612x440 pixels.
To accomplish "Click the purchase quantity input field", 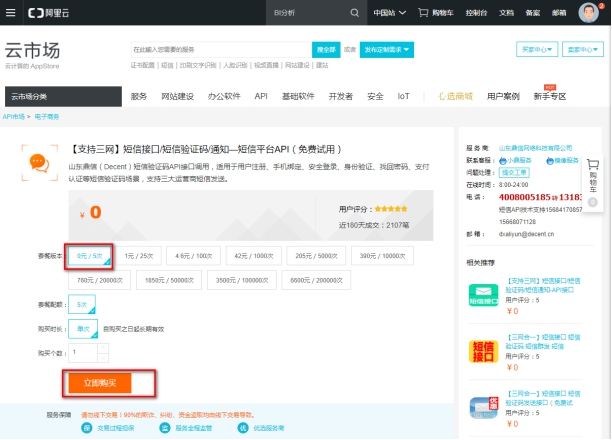I will tap(83, 353).
